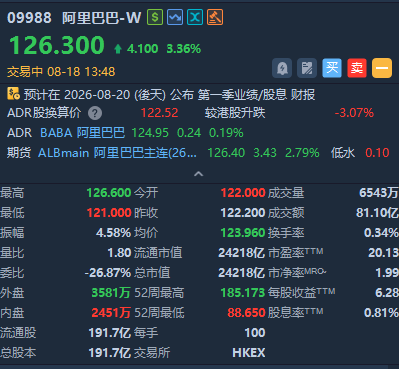Click the 52周最高 value 185.173
Viewport: 399px width, 369px height.
tap(243, 293)
